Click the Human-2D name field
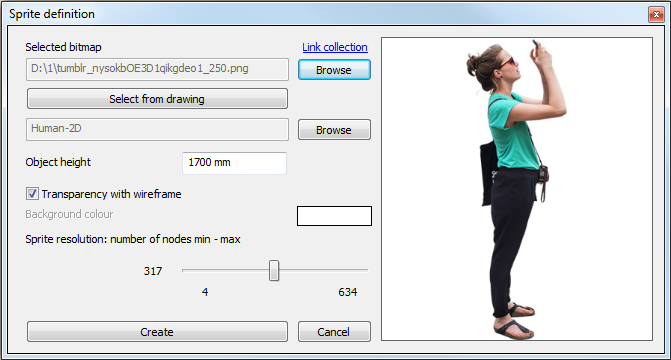The image size is (671, 360). click(x=157, y=129)
